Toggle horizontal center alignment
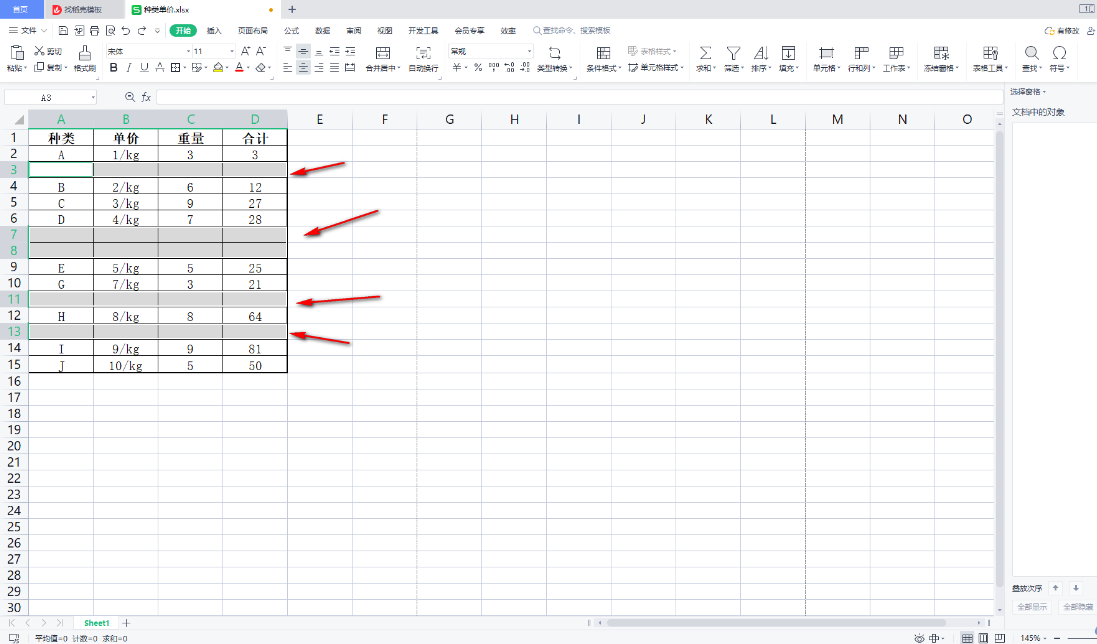This screenshot has width=1097, height=644. 303,68
